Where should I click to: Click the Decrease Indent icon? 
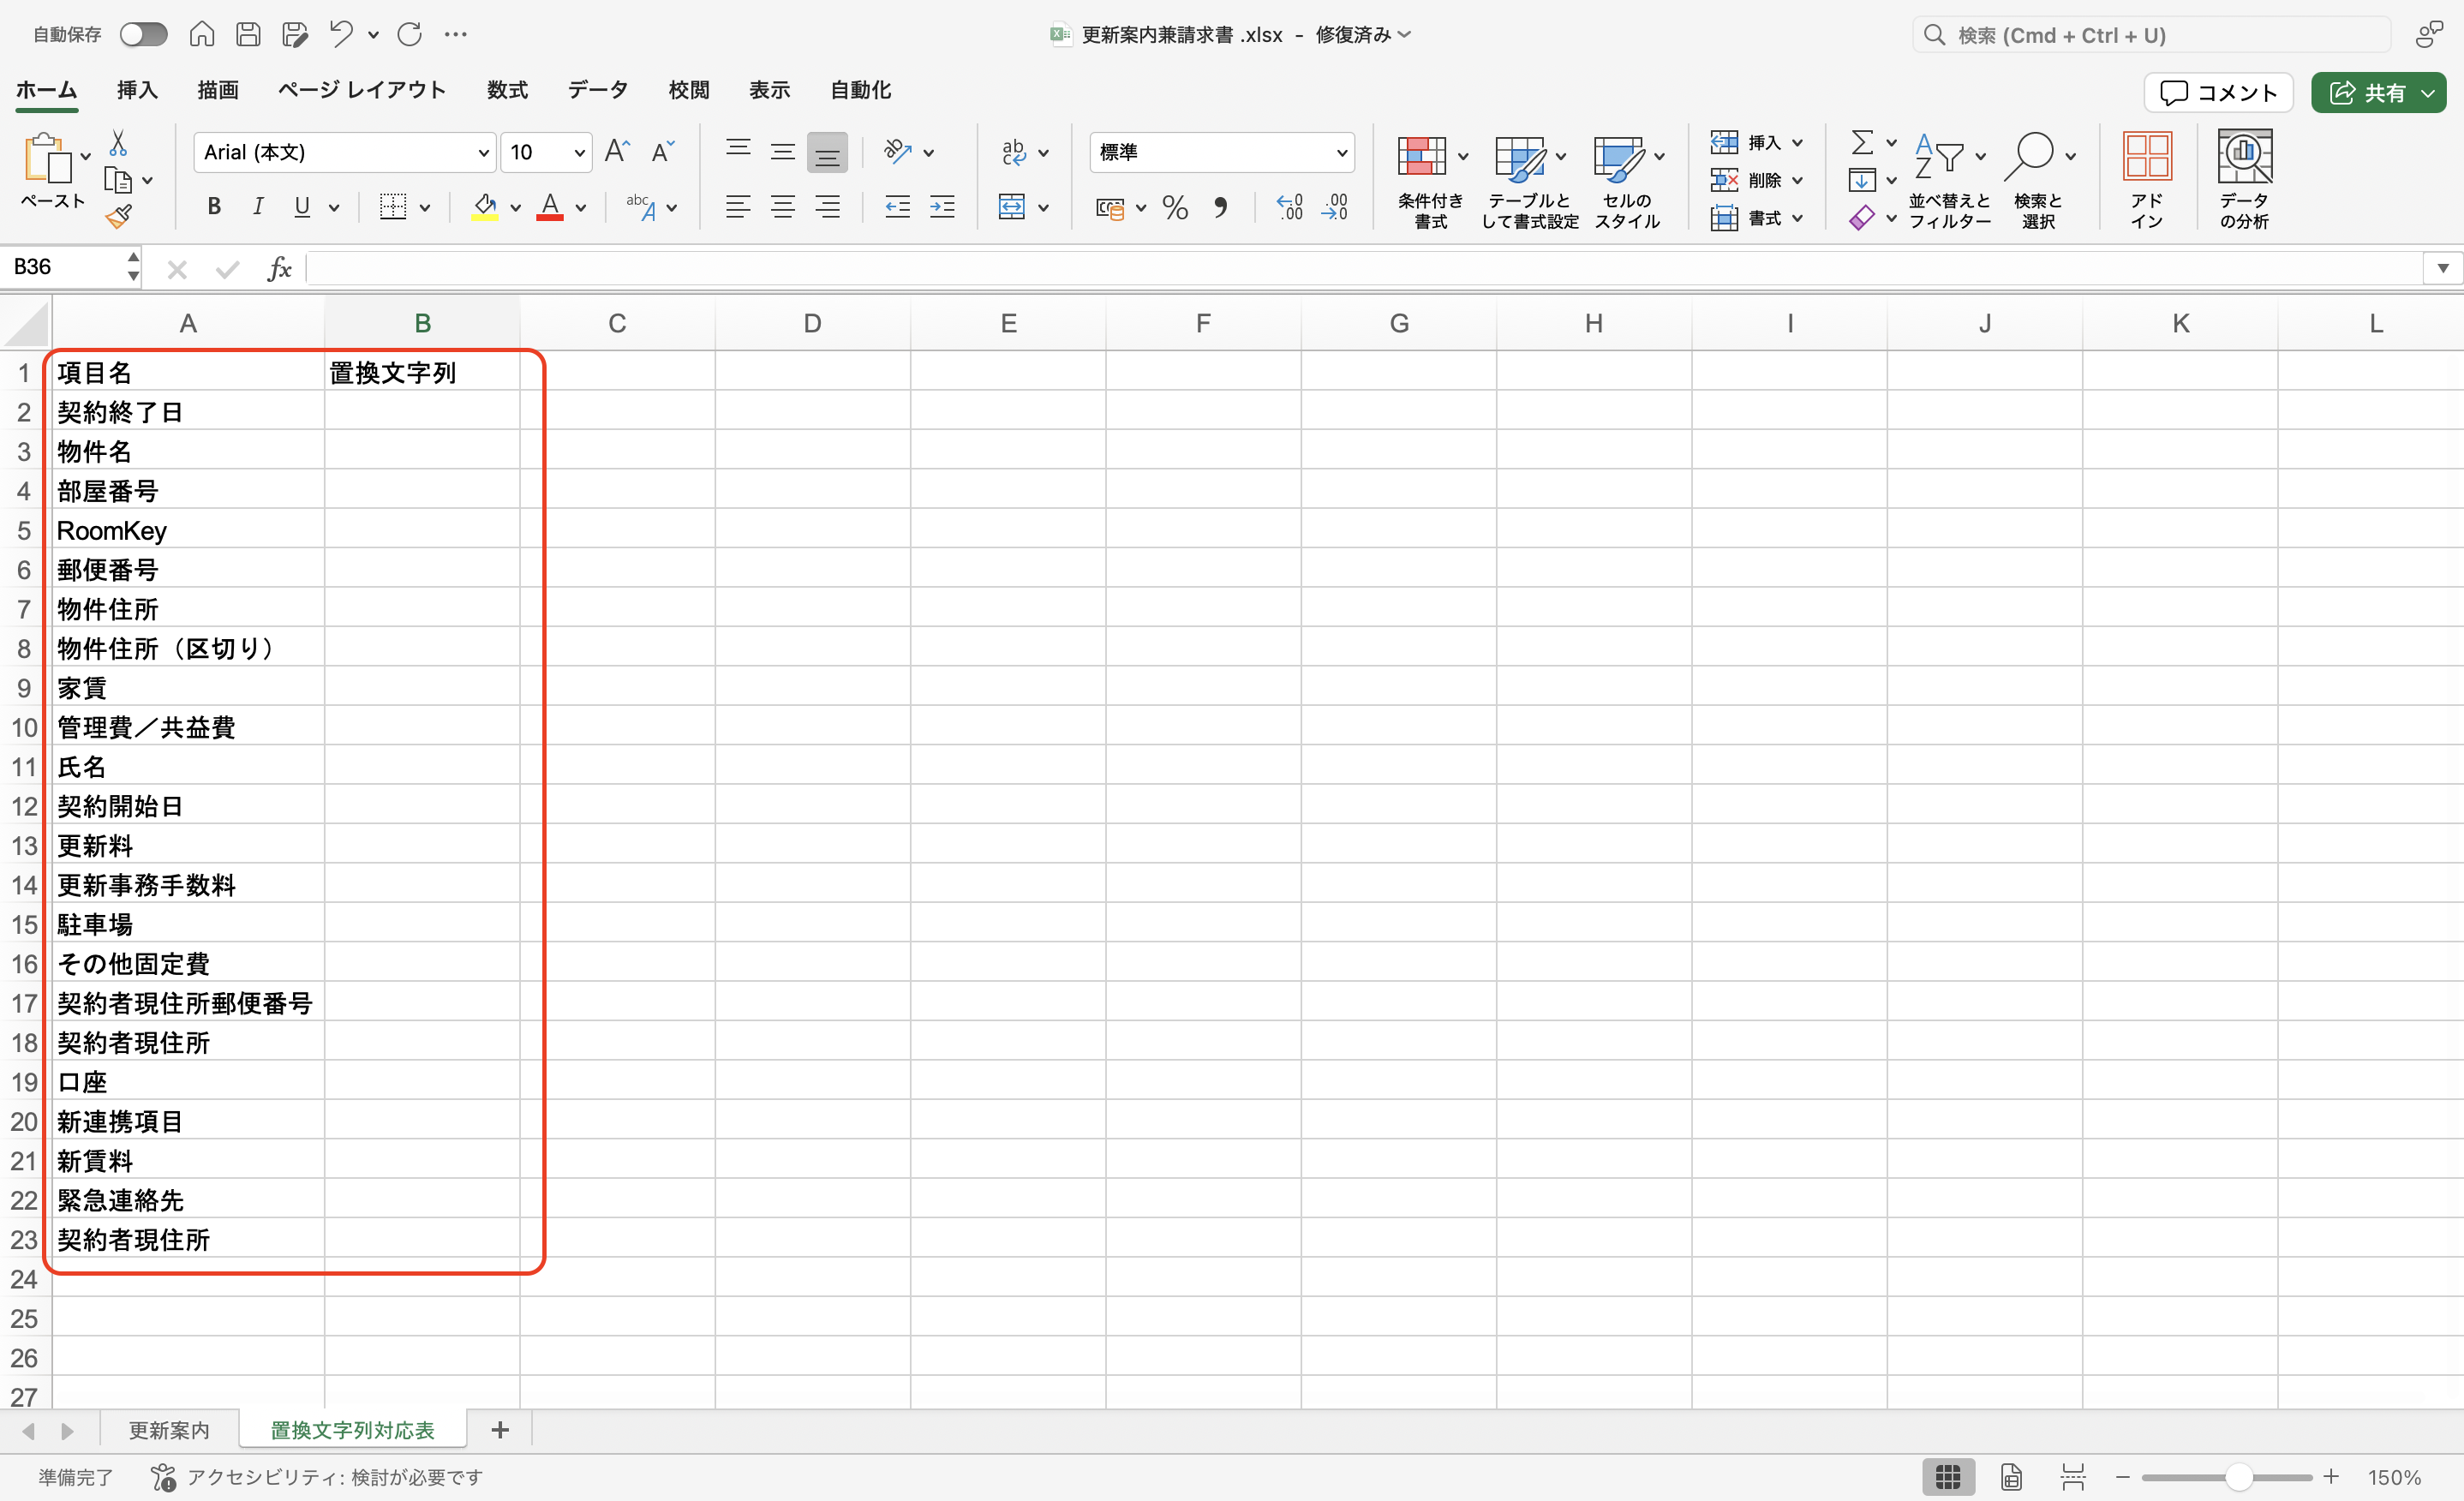click(x=897, y=207)
